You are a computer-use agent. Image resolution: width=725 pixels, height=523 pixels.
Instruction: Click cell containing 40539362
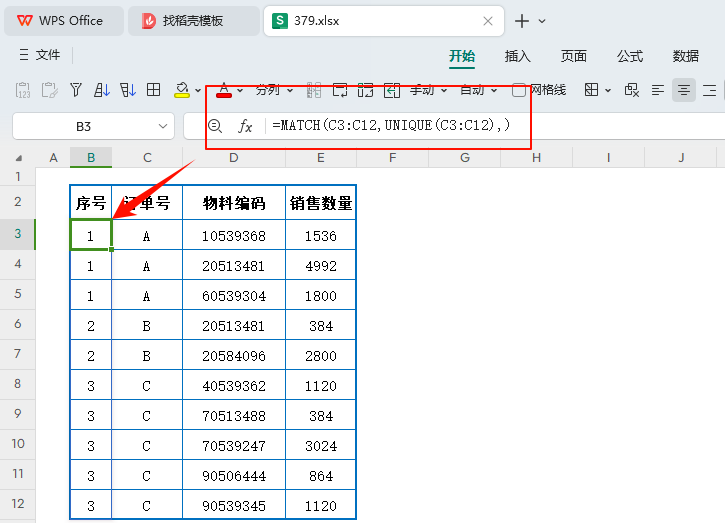click(234, 387)
